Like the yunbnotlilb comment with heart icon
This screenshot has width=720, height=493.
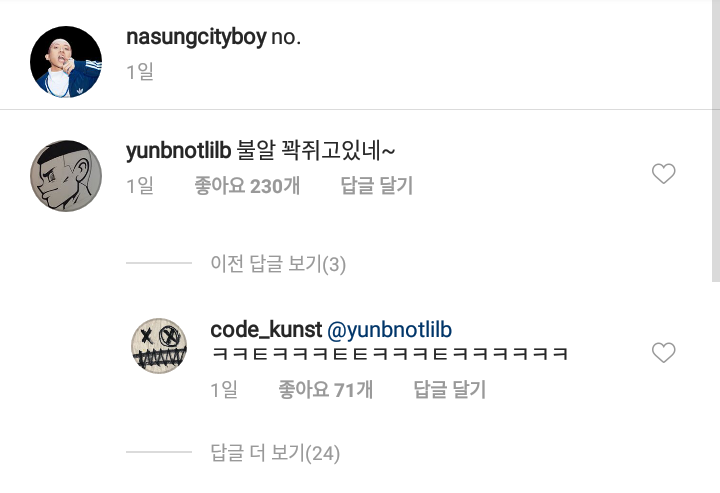coord(664,174)
